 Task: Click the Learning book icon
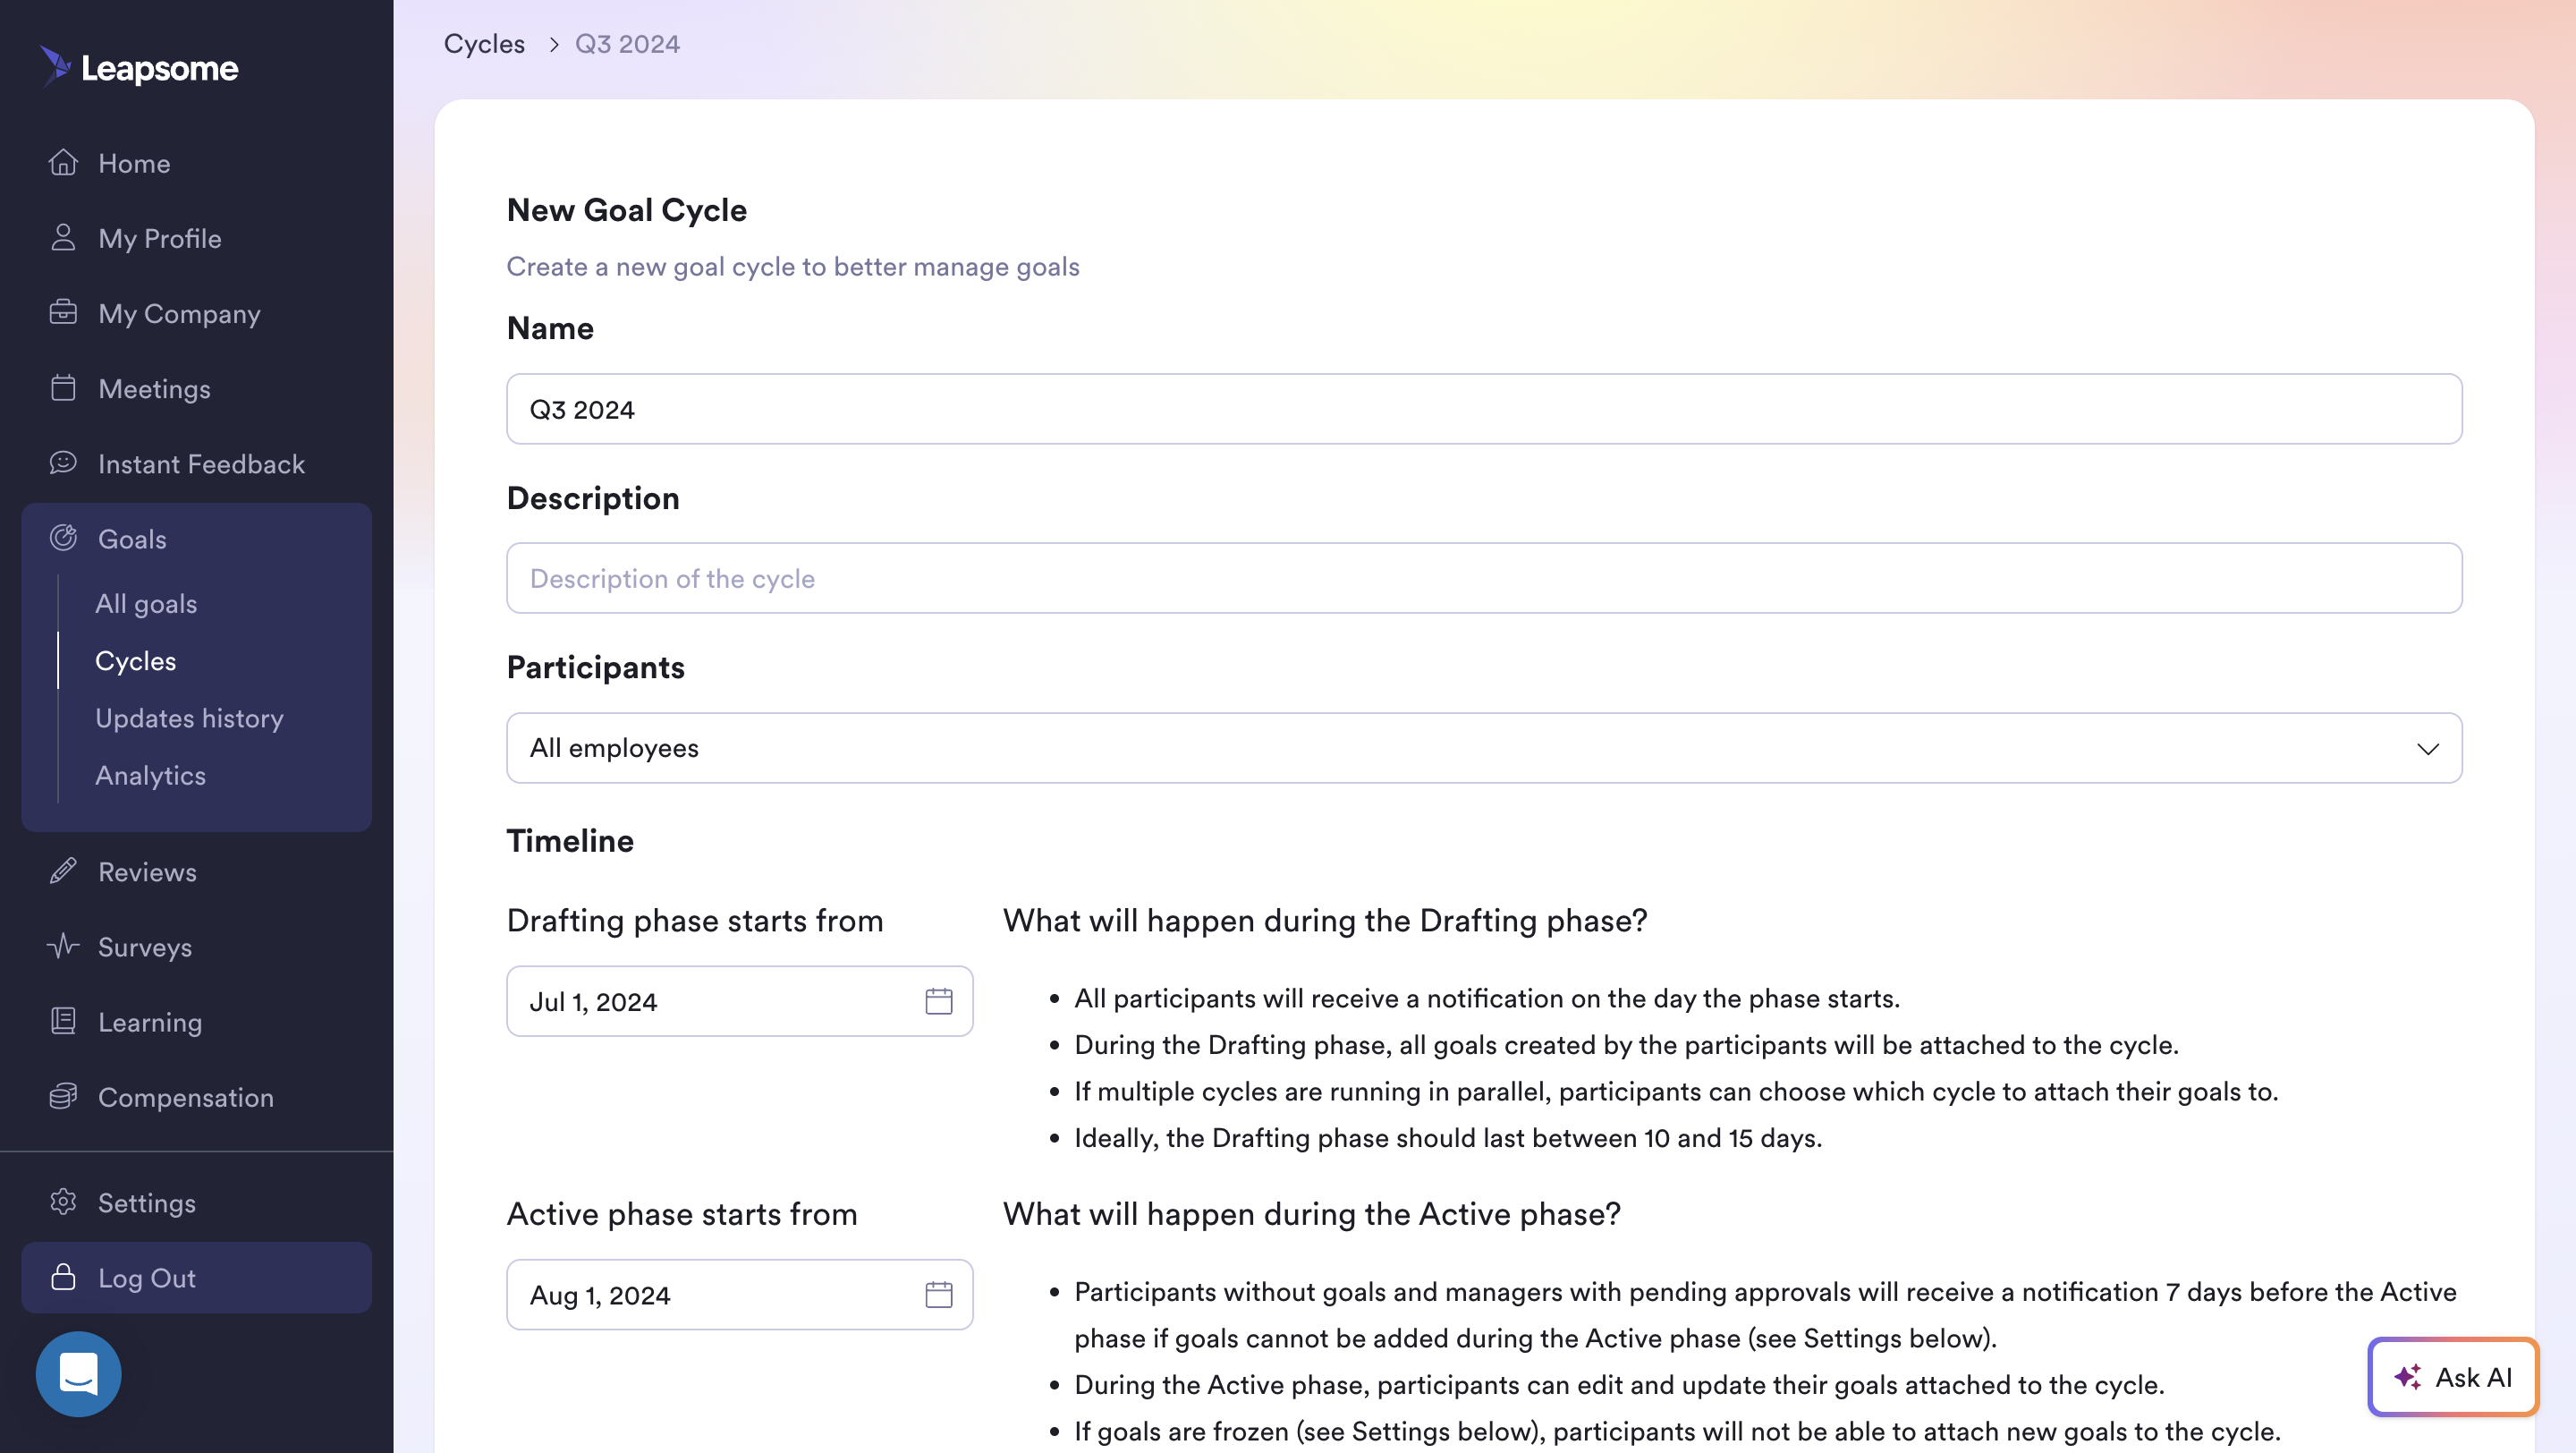(63, 1021)
